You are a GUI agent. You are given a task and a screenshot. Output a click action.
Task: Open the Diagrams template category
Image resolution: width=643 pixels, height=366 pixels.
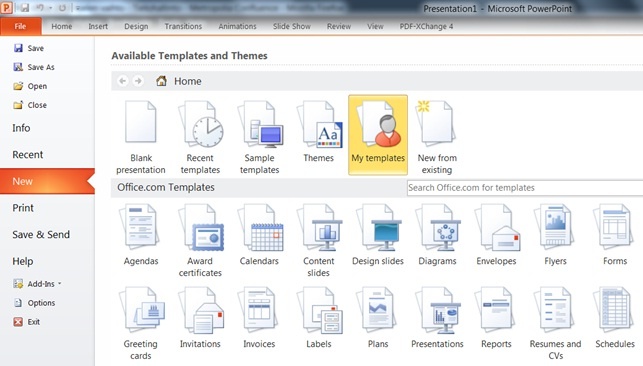click(437, 235)
